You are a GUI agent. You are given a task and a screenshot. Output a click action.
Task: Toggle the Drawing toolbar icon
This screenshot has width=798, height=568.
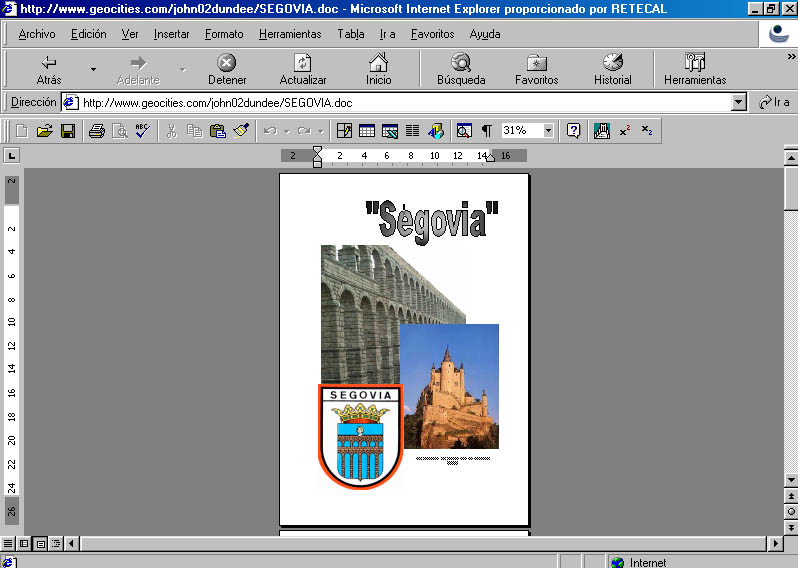pyautogui.click(x=436, y=131)
